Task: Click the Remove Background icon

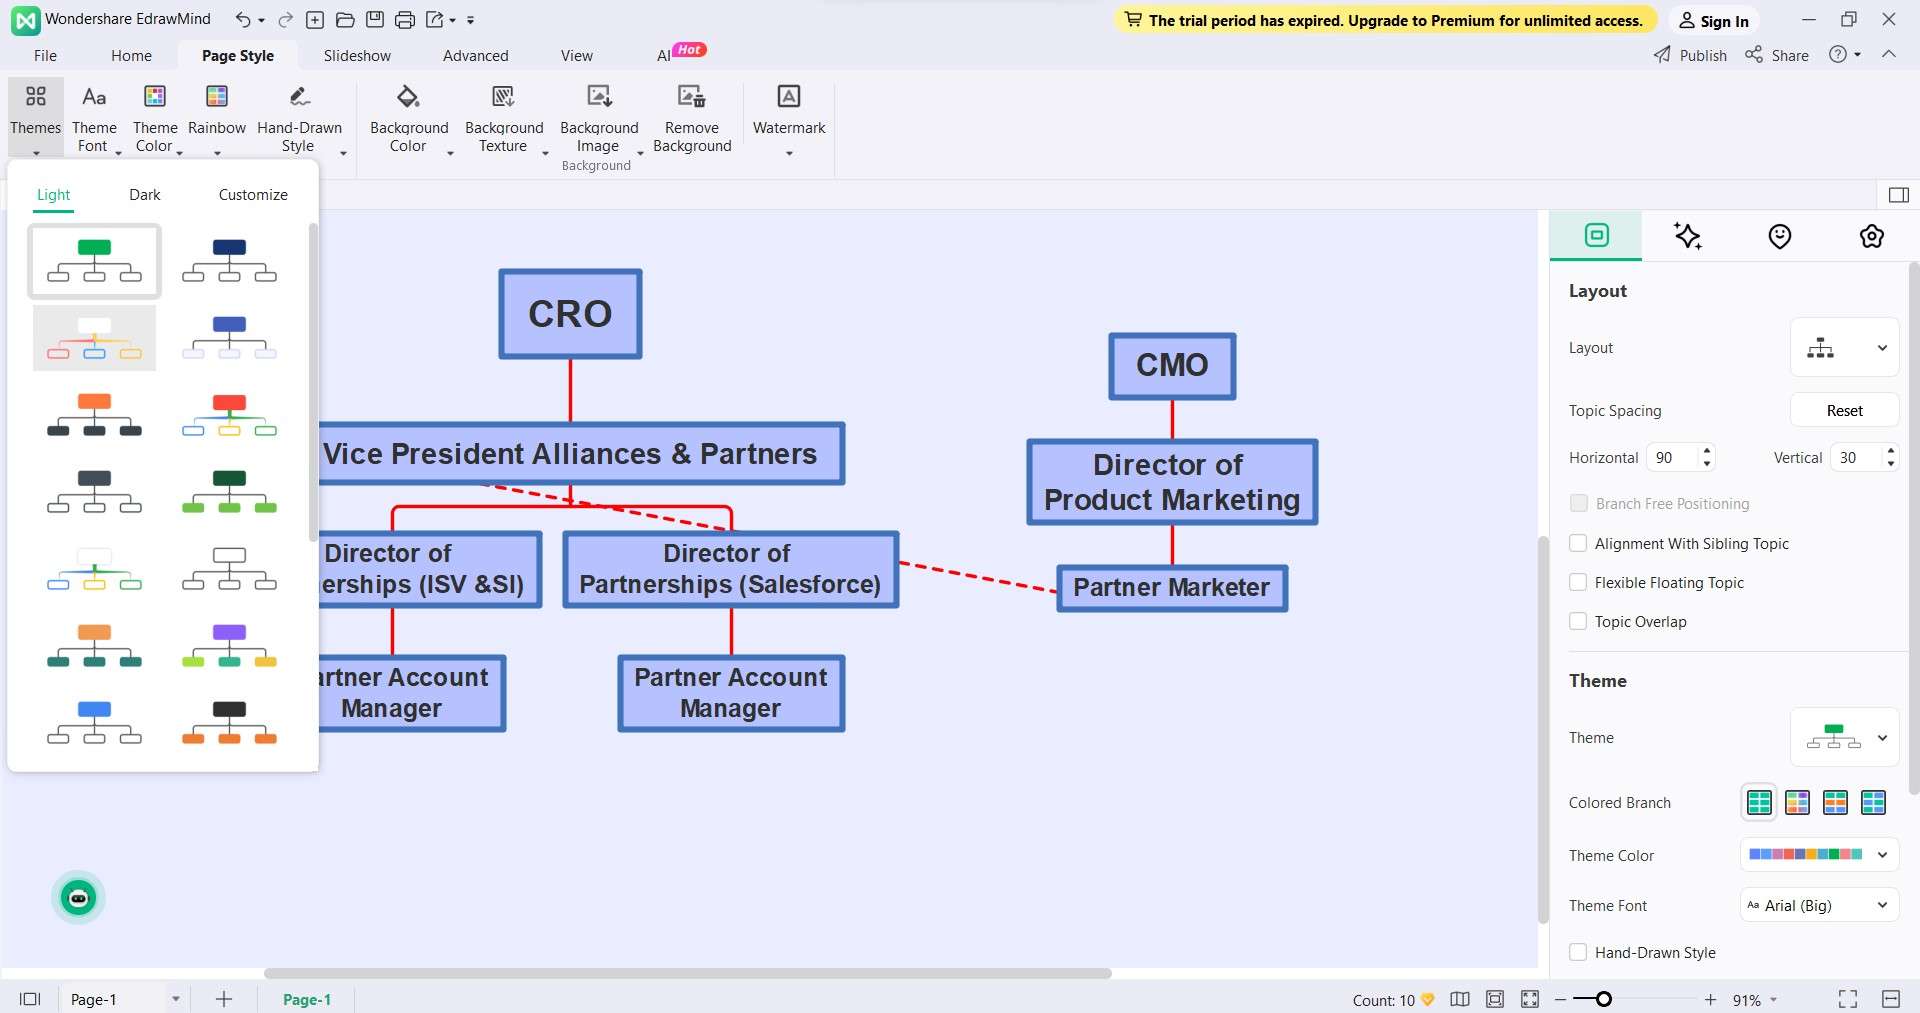Action: 691,97
